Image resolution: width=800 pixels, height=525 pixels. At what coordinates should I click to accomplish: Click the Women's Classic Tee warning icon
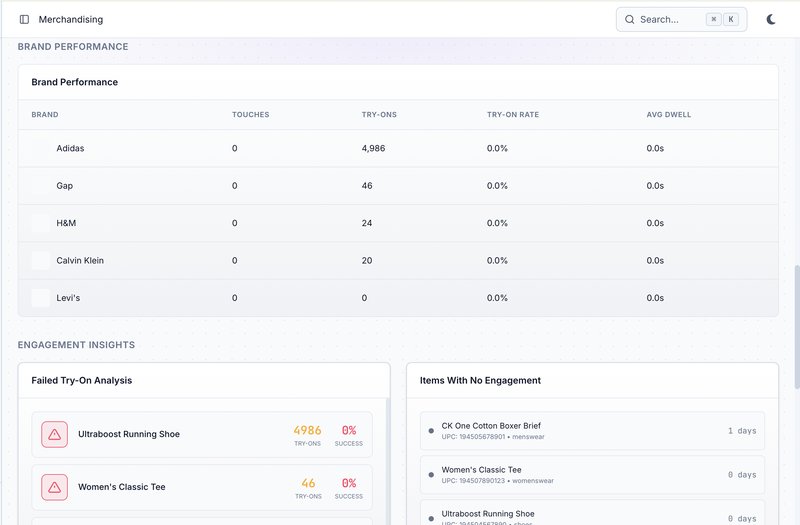pyautogui.click(x=55, y=487)
